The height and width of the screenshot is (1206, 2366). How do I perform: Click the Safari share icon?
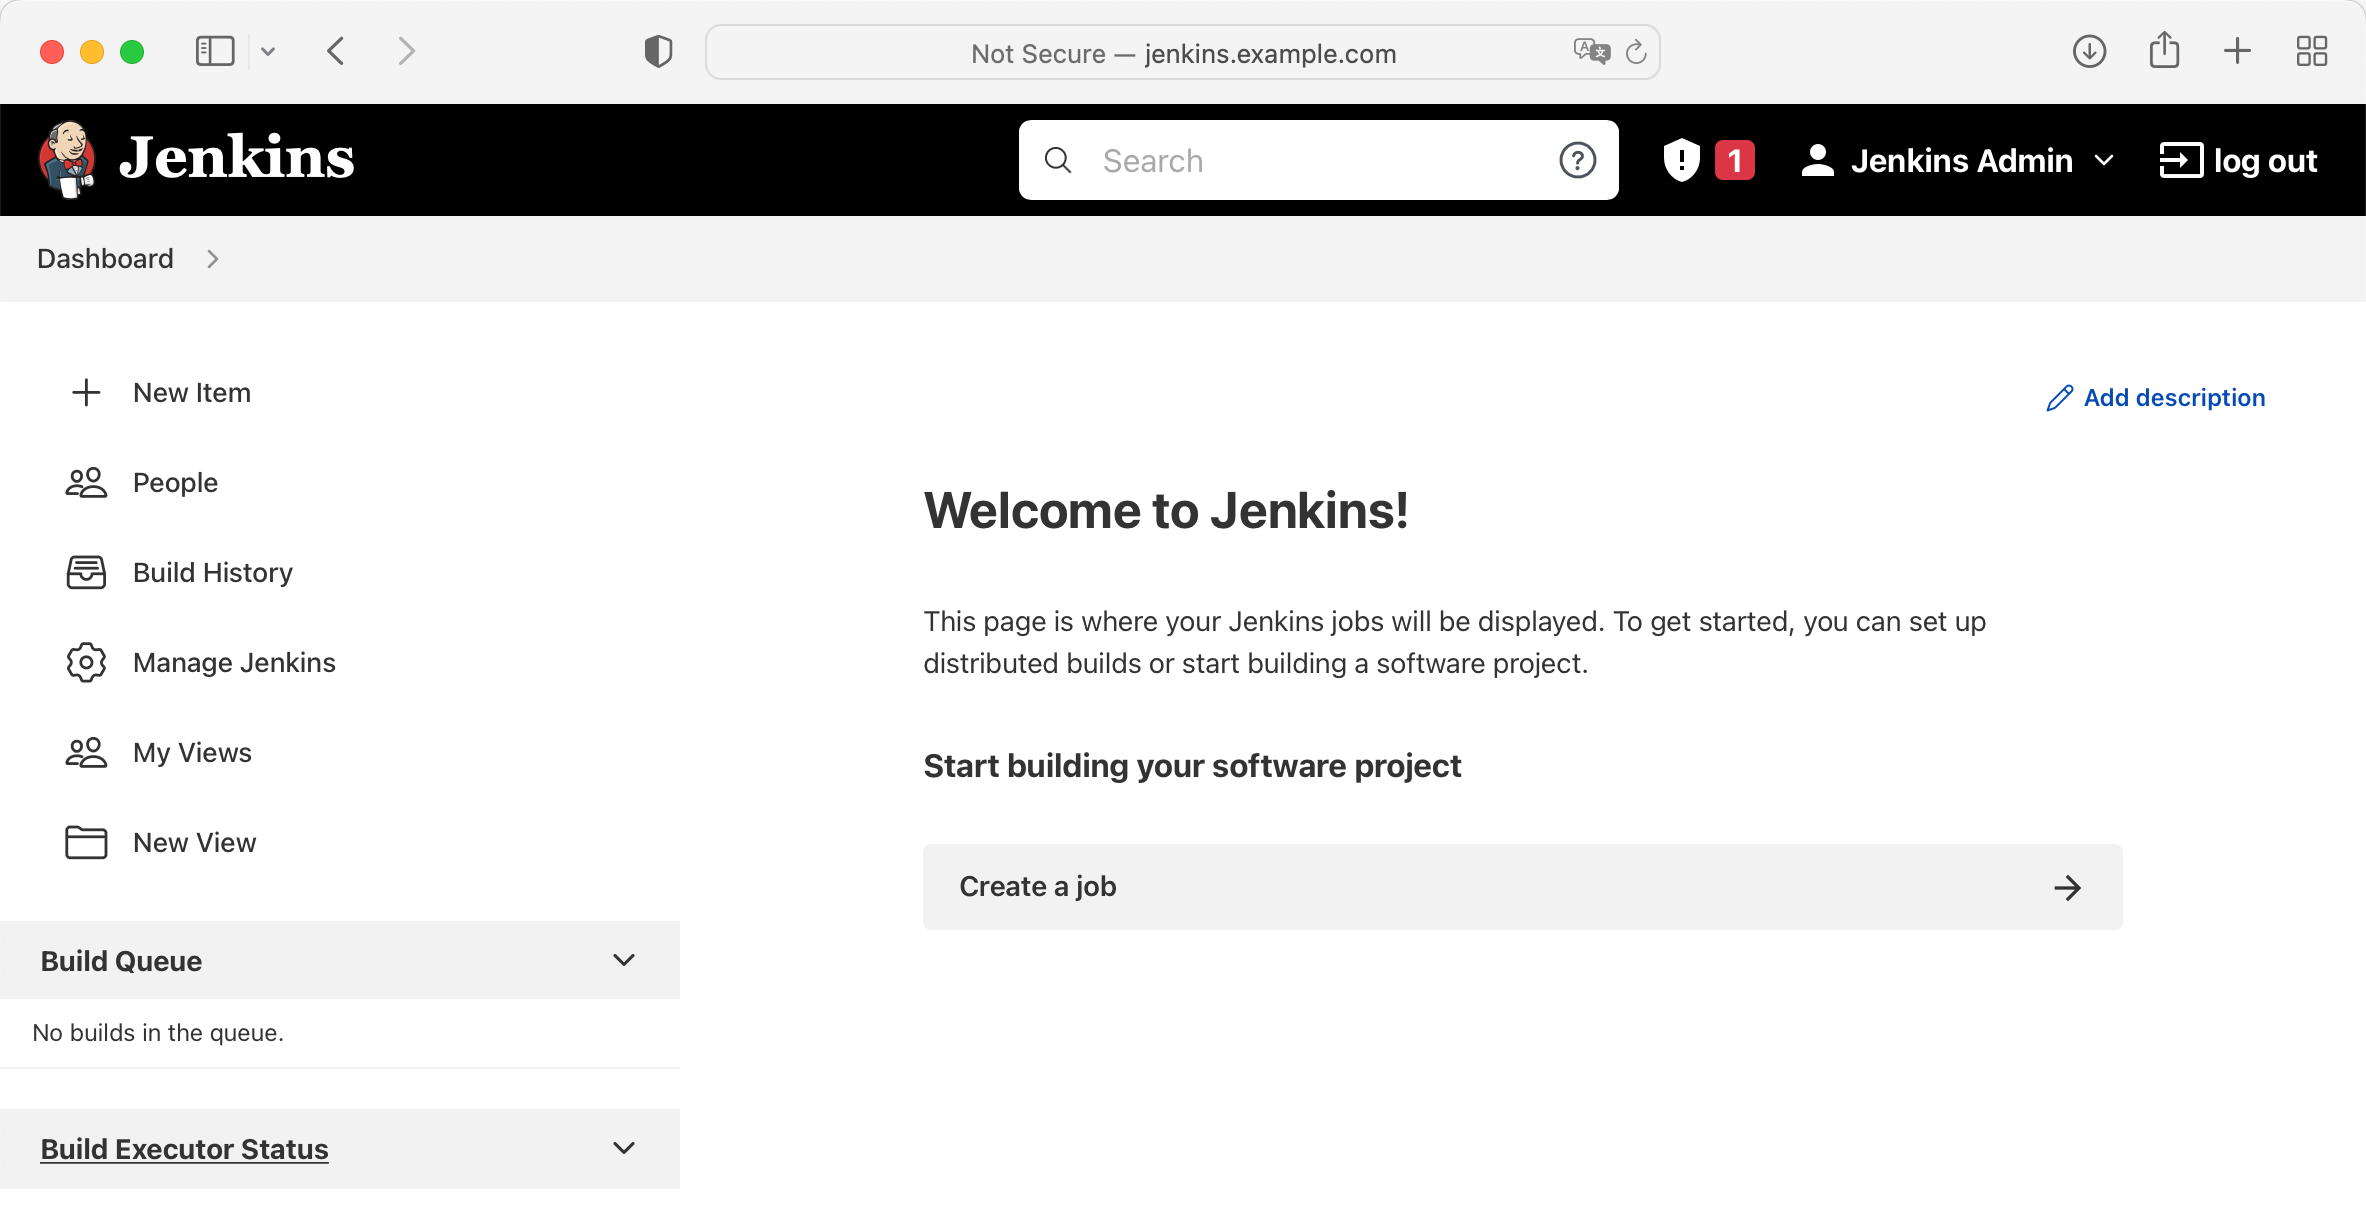[2164, 51]
